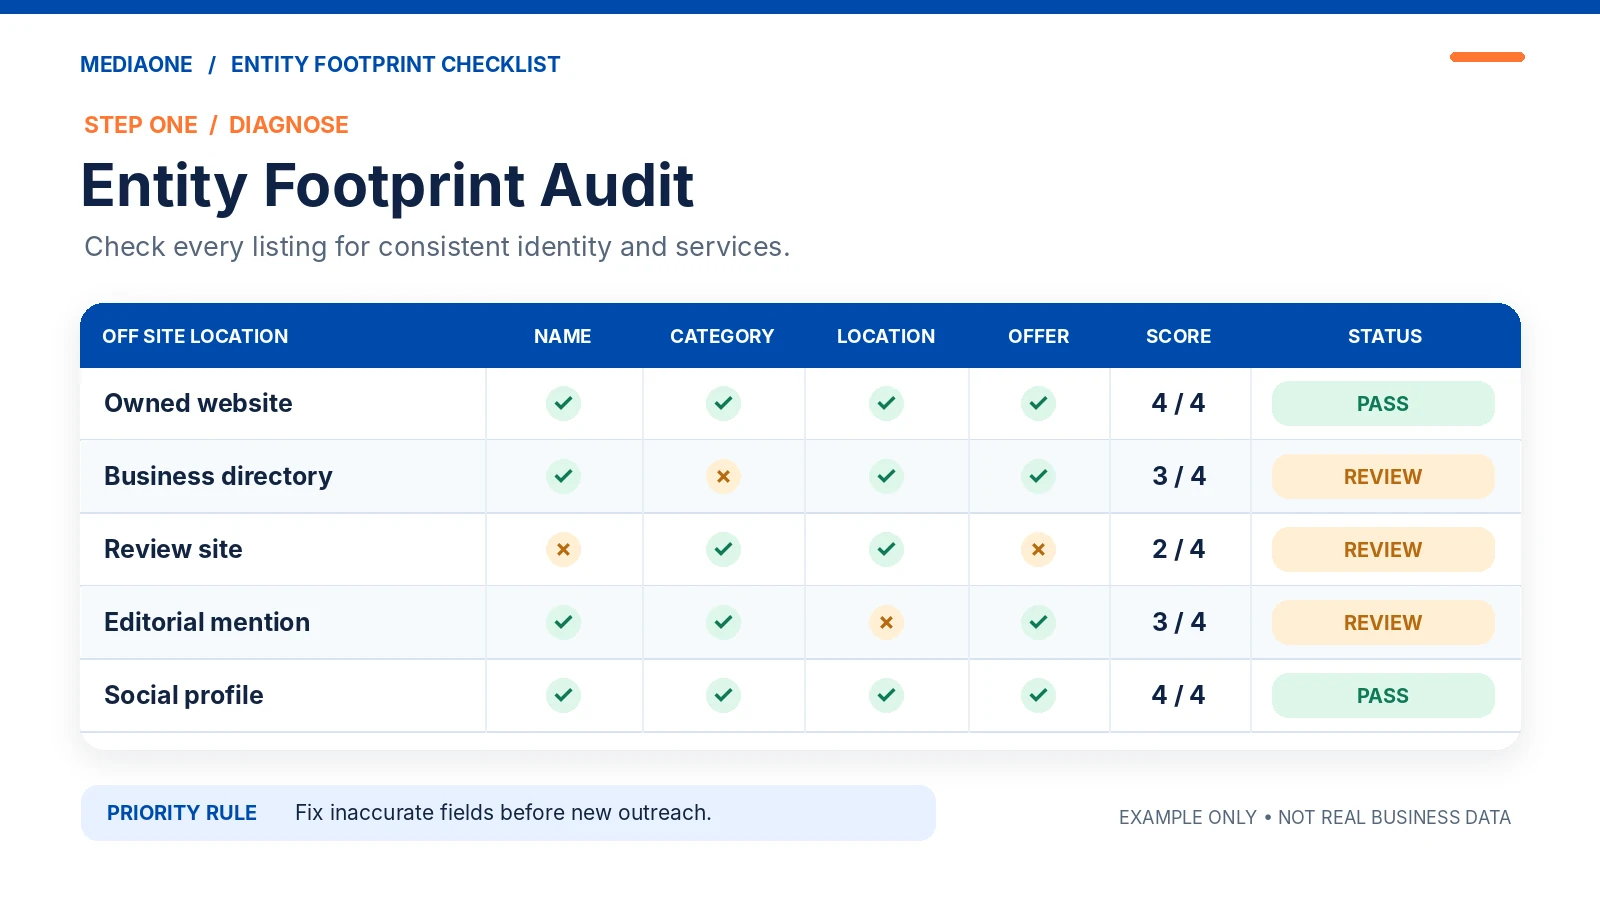
Task: Click the STATUS column header
Action: (x=1385, y=336)
